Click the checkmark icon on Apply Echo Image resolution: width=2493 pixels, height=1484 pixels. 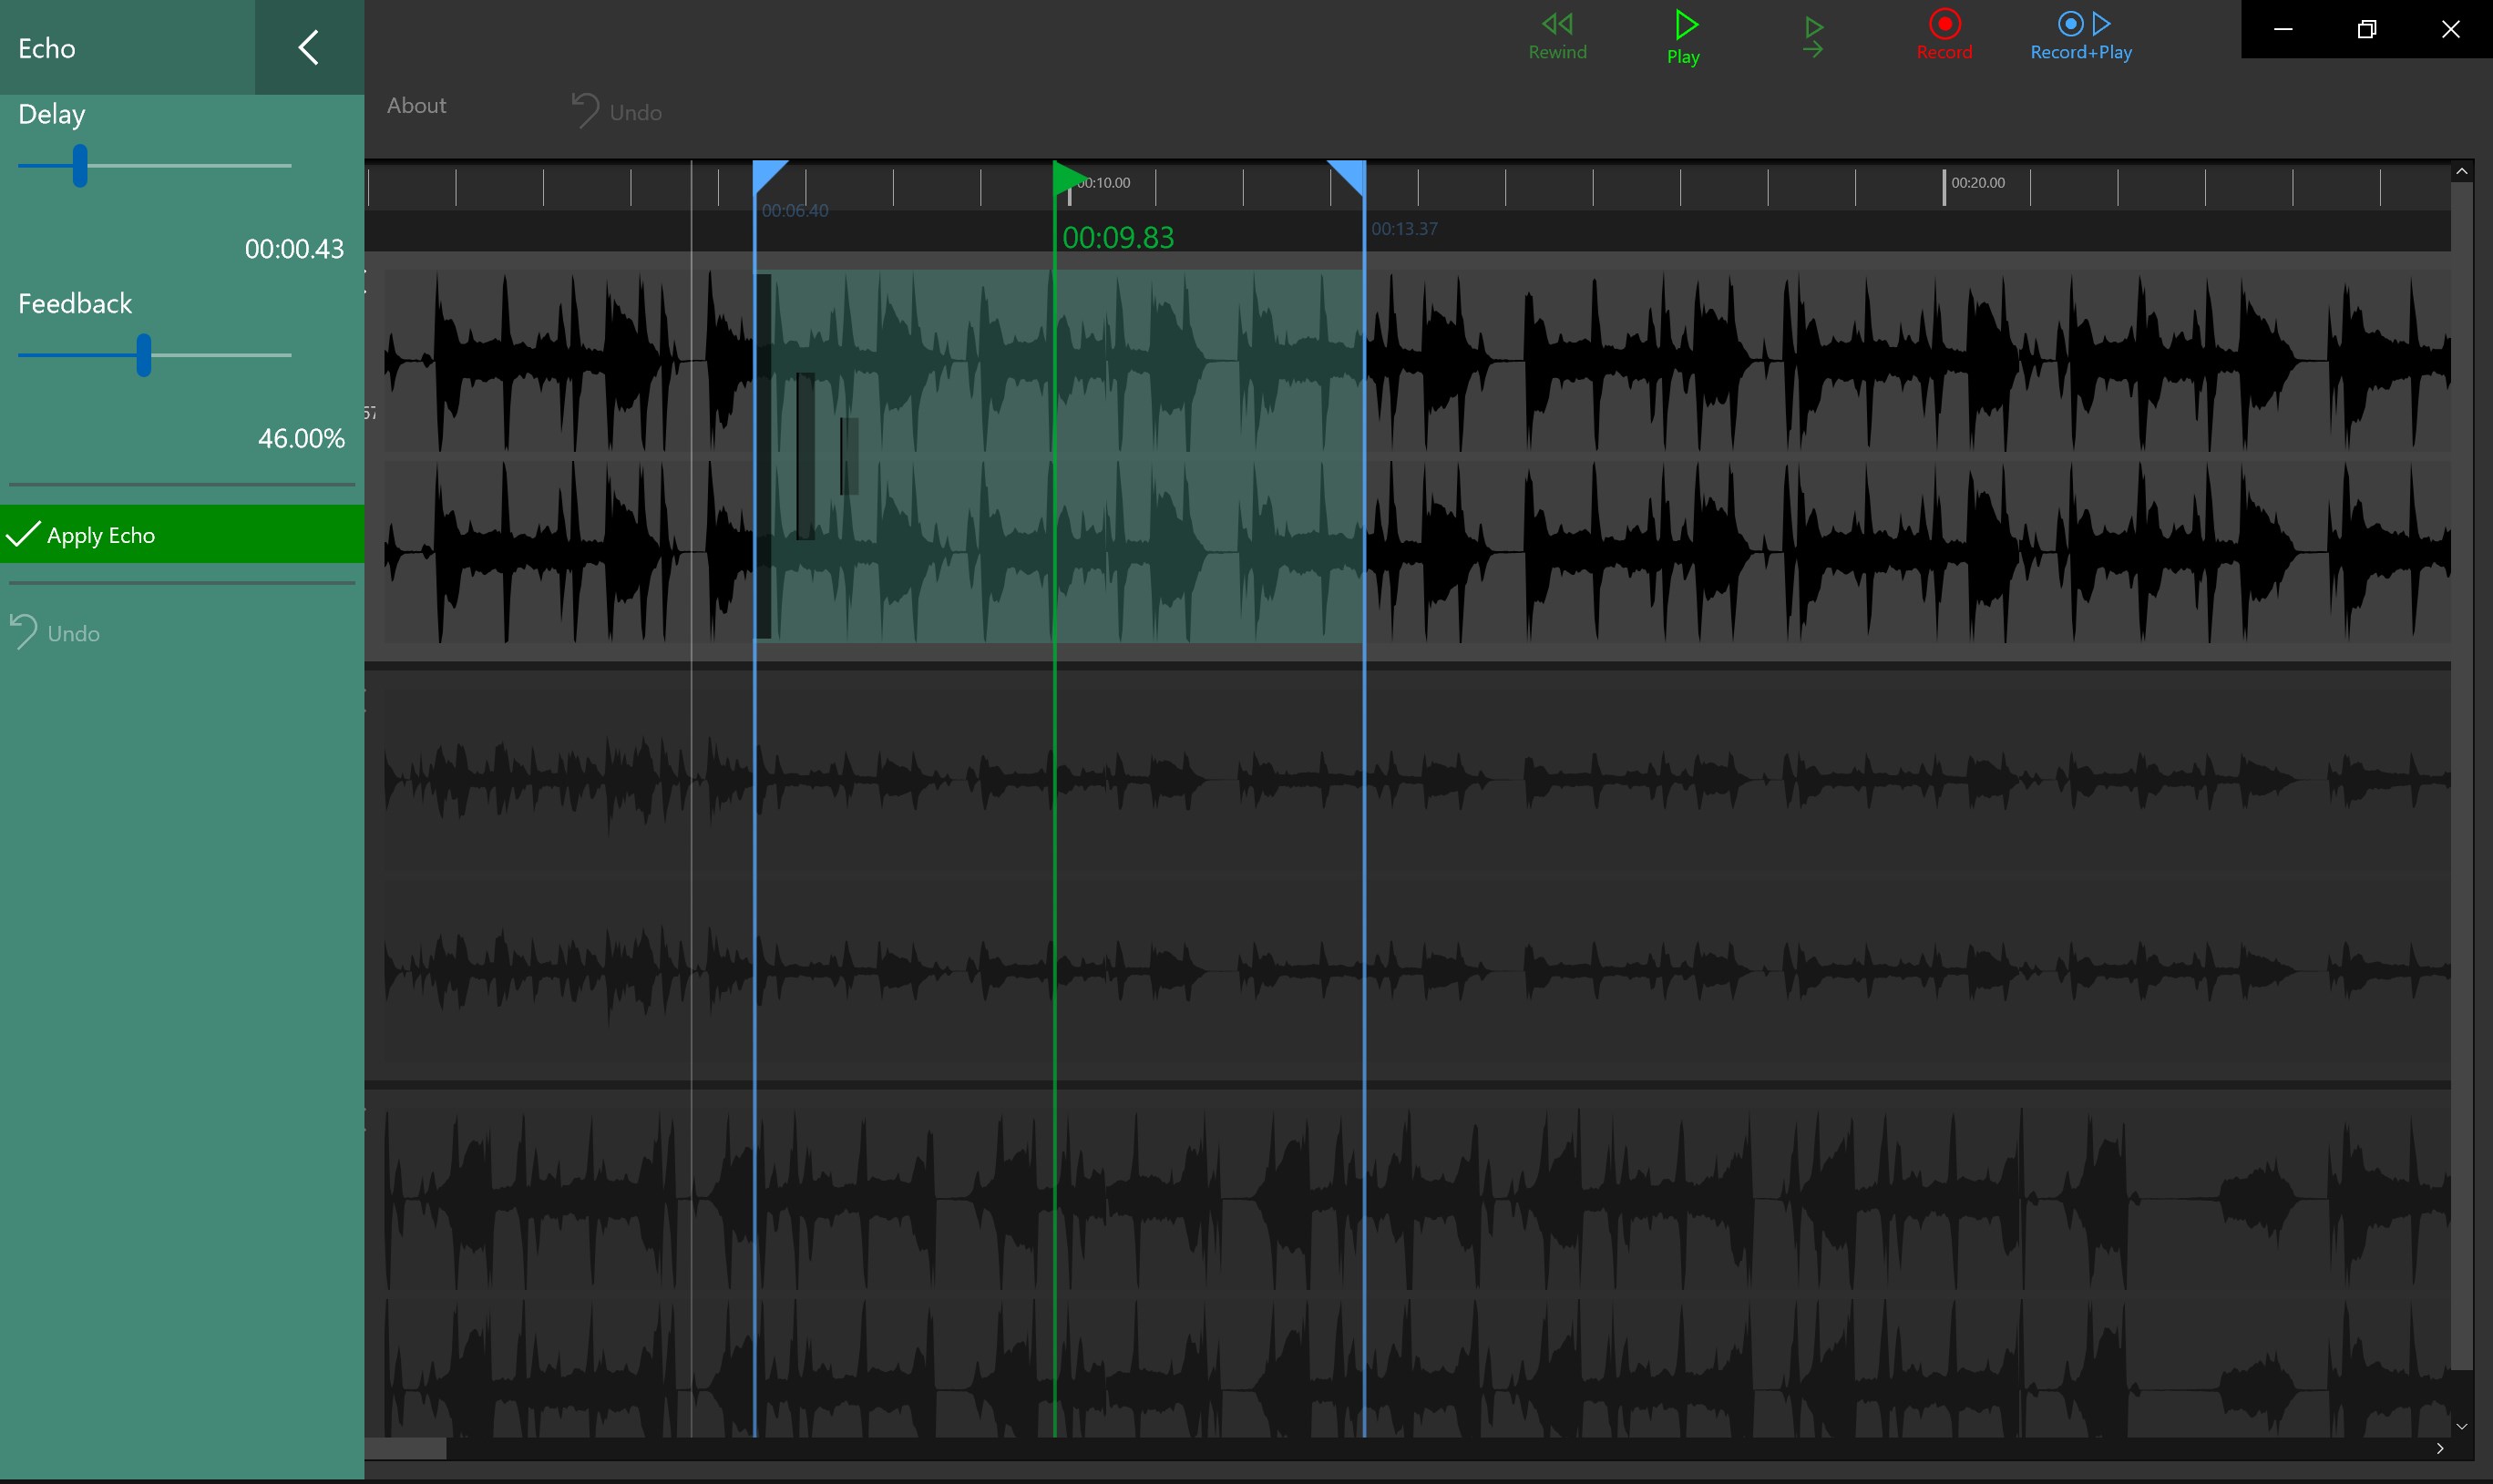coord(24,533)
